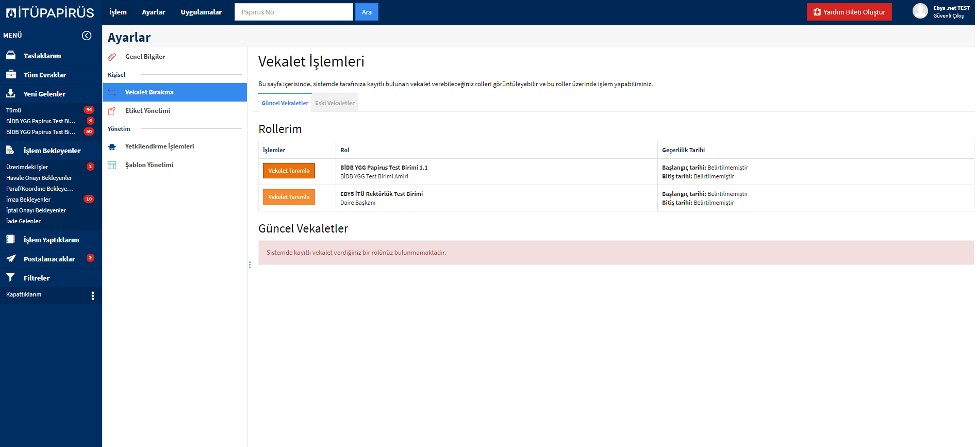The width and height of the screenshot is (977, 447).
Task: Click Vekalet Tanımla for BİDB YGG Papirus row
Action: click(289, 171)
